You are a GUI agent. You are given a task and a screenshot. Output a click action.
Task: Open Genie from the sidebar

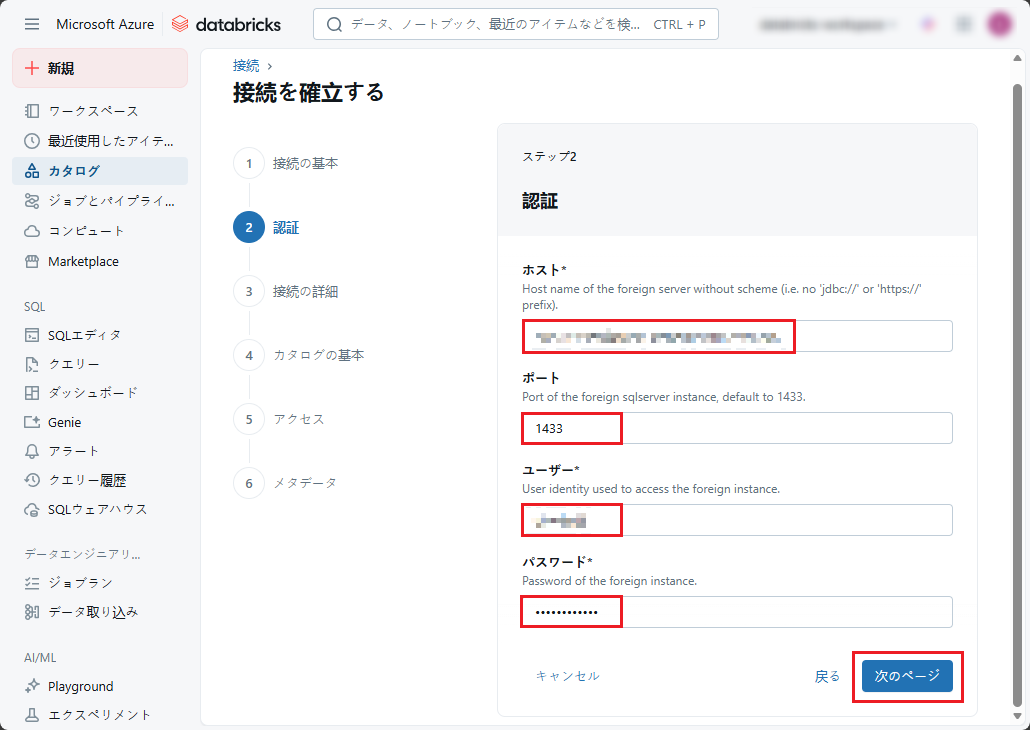pyautogui.click(x=64, y=422)
